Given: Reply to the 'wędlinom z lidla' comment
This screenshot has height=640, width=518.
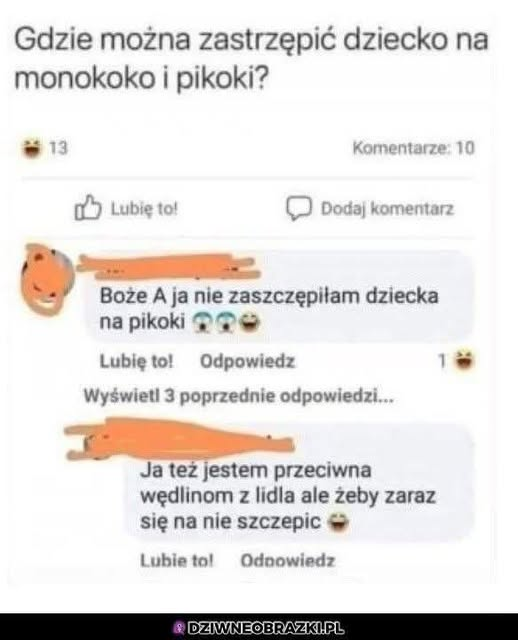Looking at the screenshot, I should (x=288, y=561).
